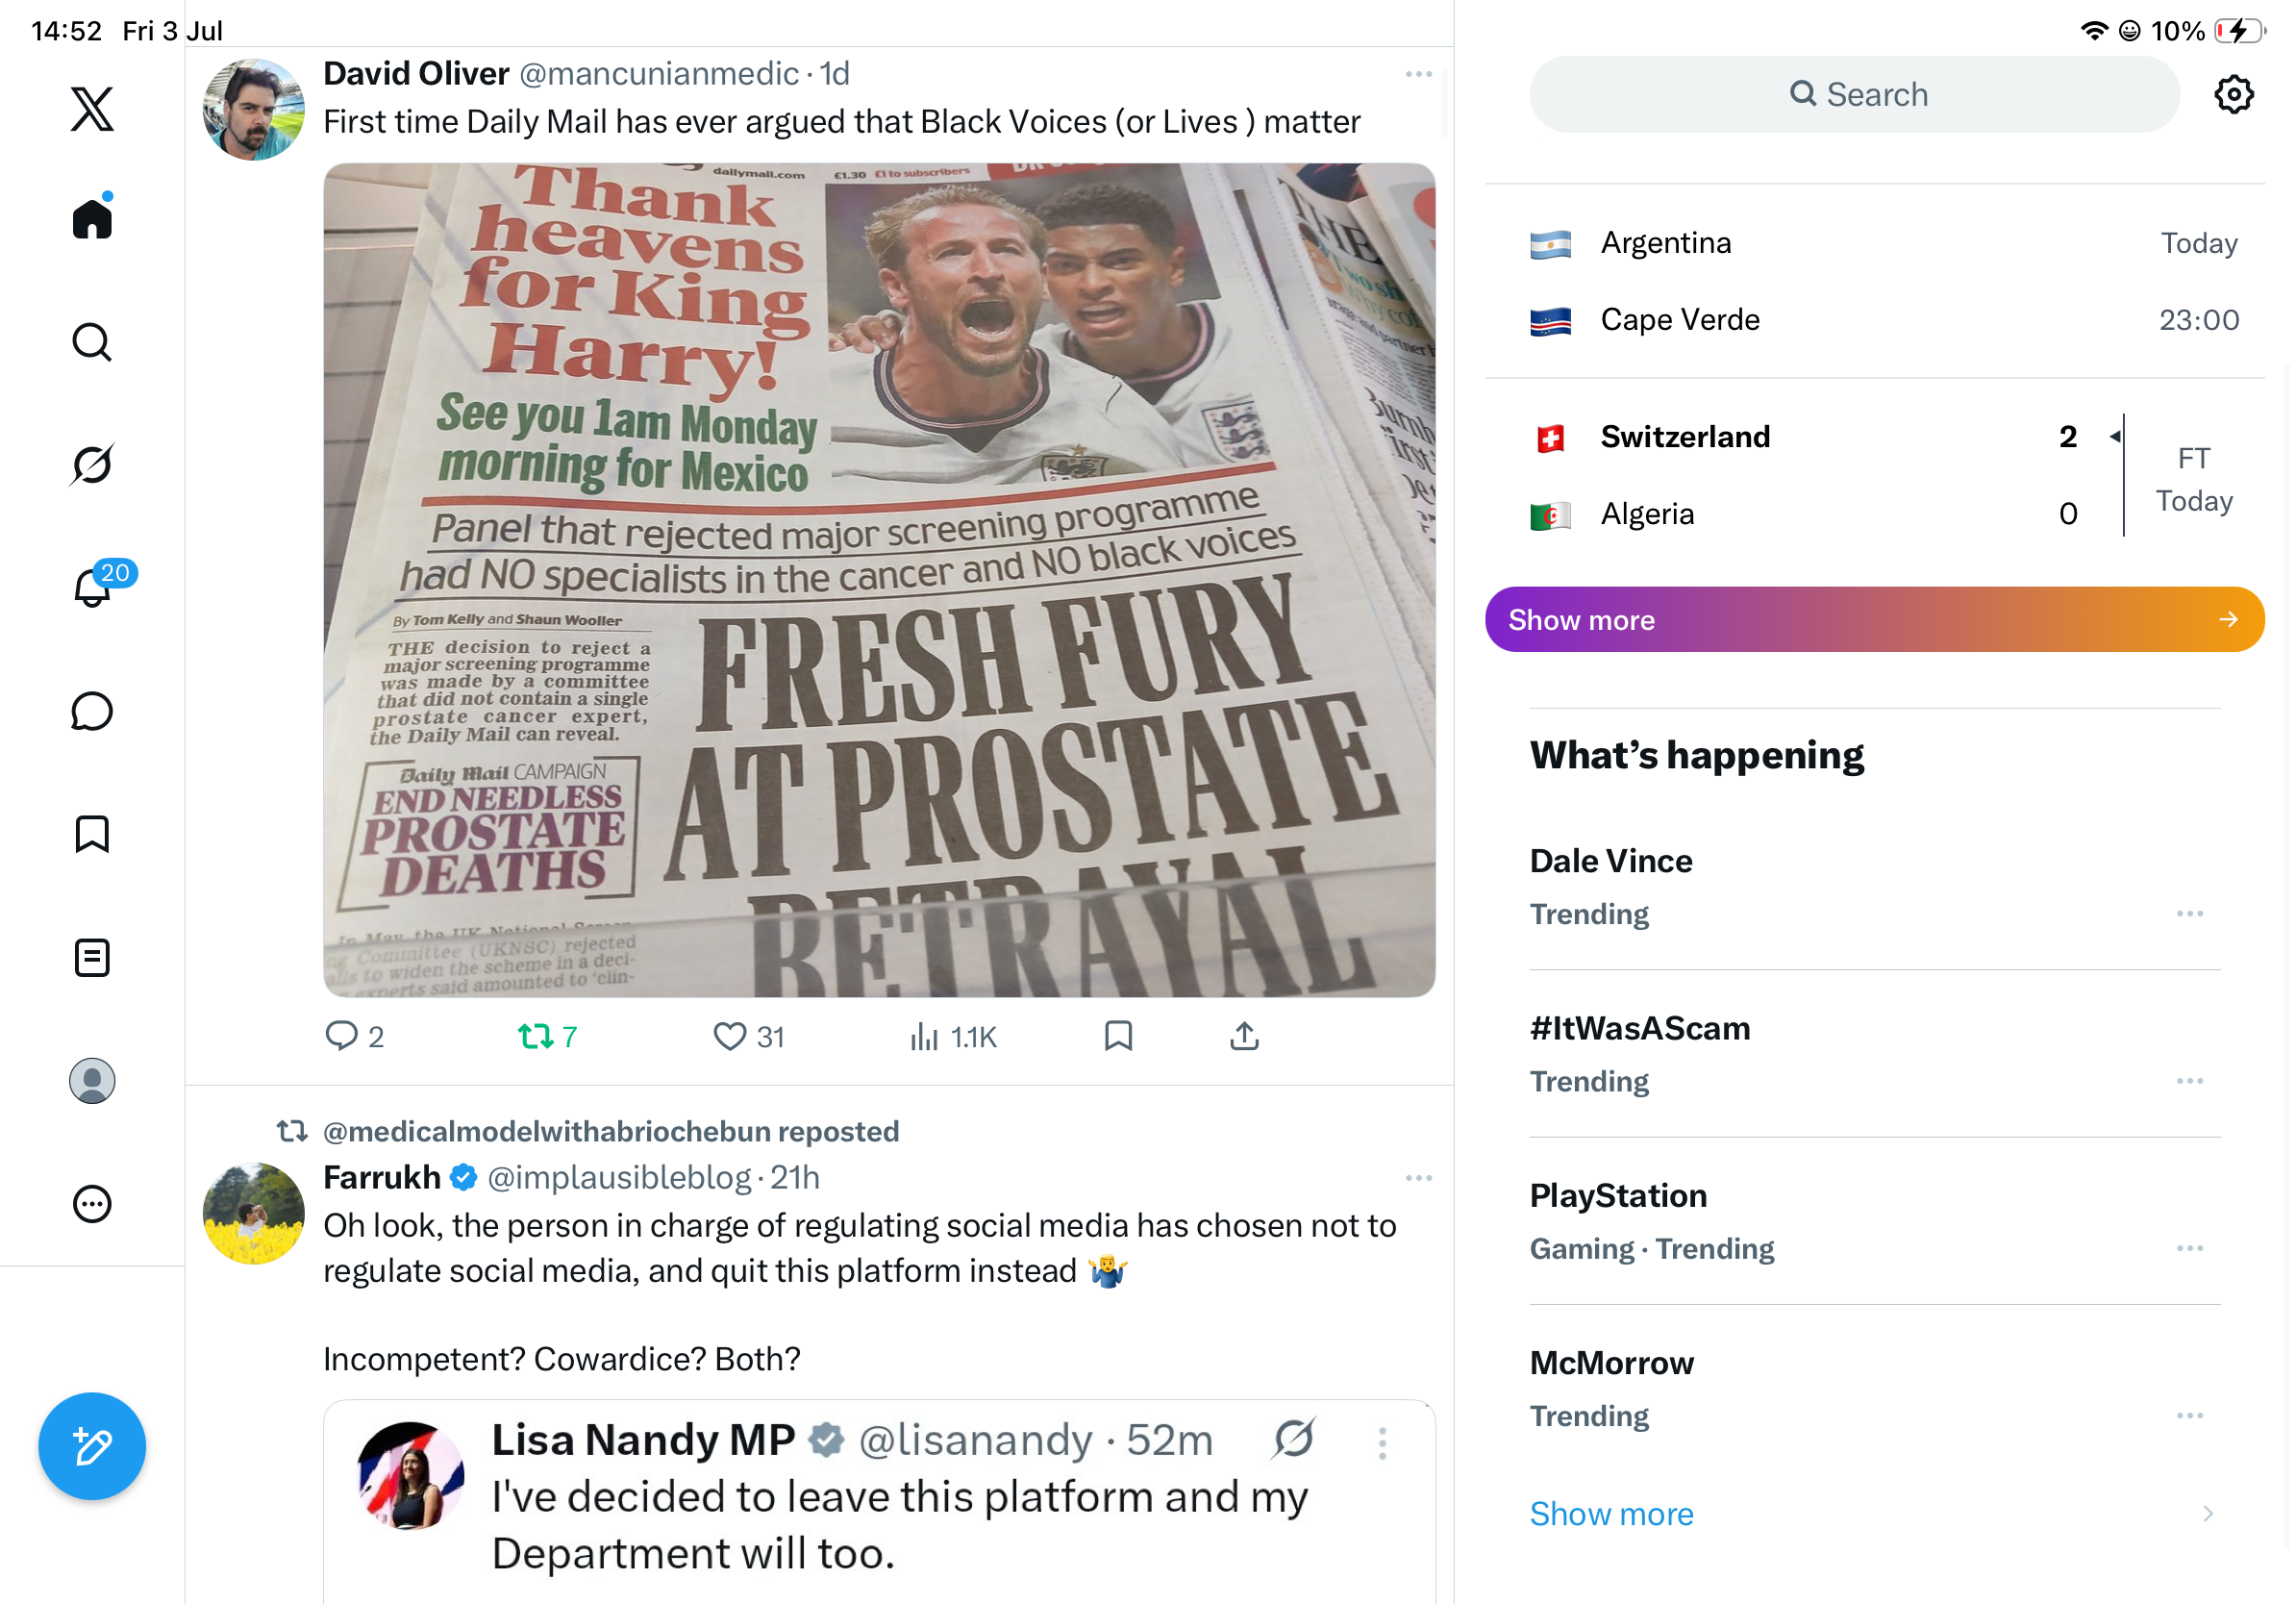Bookmark David Oliver's post
The image size is (2296, 1604).
click(x=1118, y=1036)
